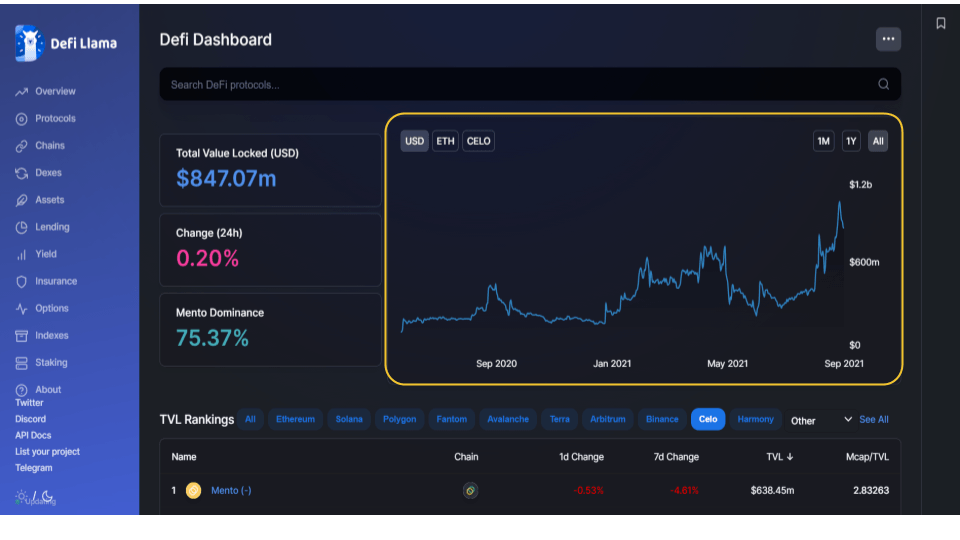The width and height of the screenshot is (960, 540).
Task: Click the 0.20% 24h change value
Action: click(x=207, y=258)
